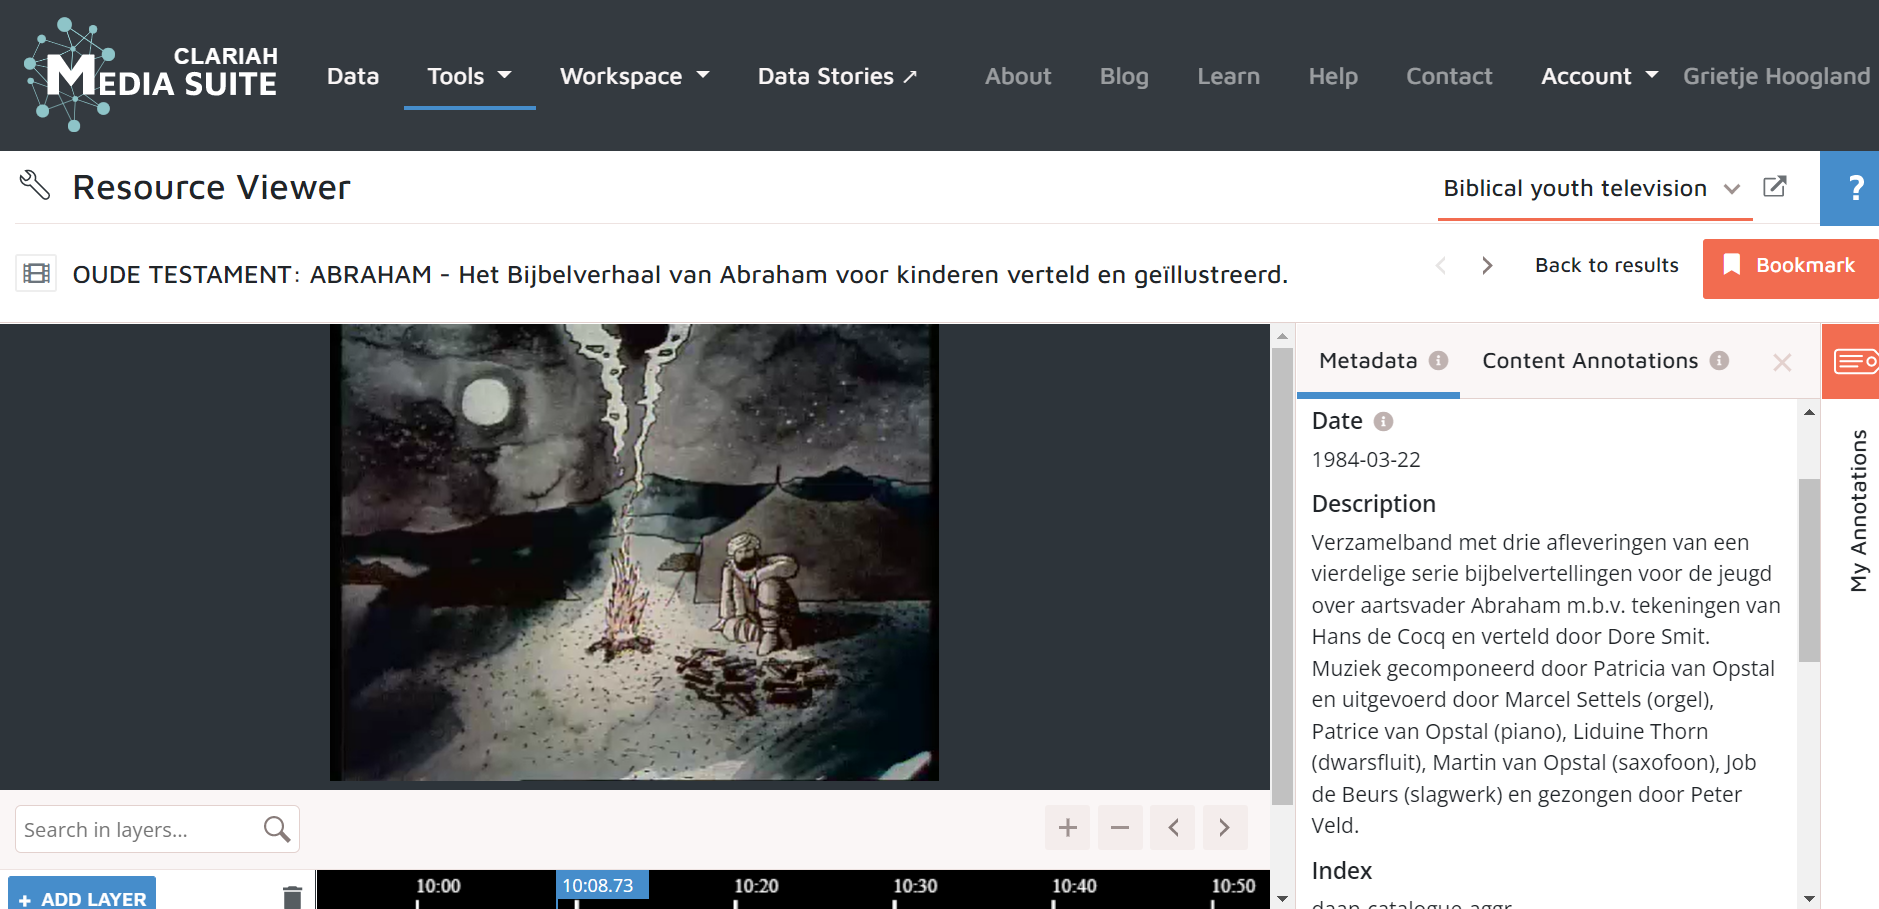Zoom out timeline with minus button
1879x909 pixels.
pos(1120,828)
